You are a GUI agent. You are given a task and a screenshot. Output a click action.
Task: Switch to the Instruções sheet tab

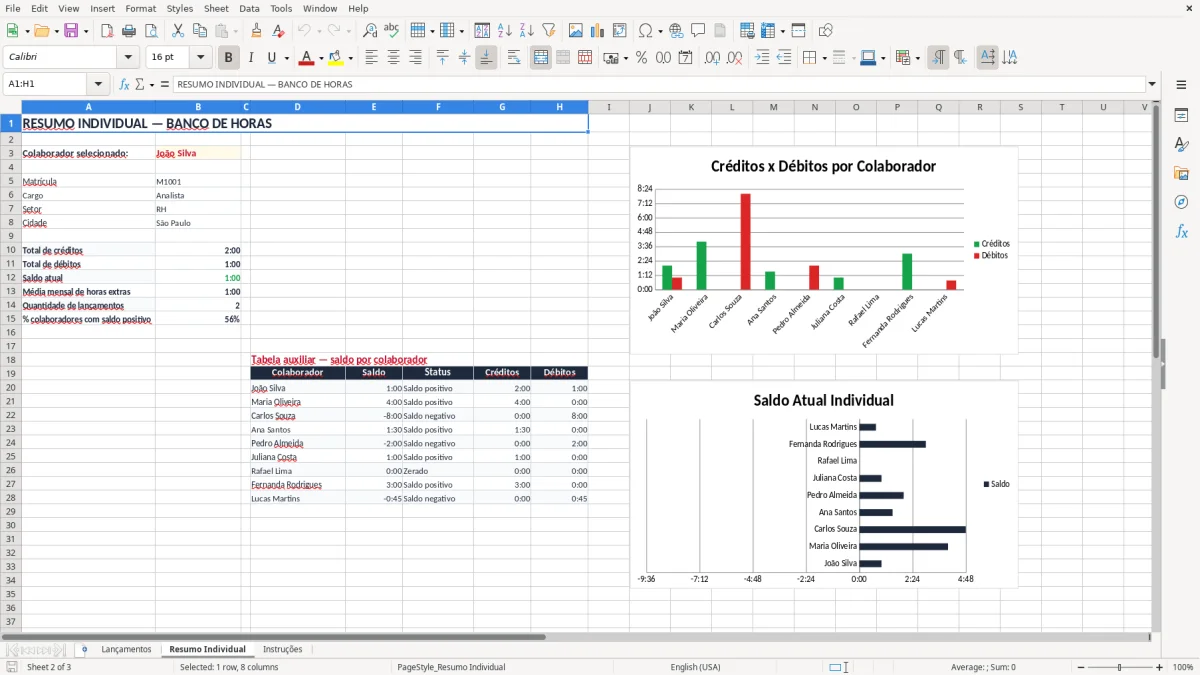click(x=282, y=649)
